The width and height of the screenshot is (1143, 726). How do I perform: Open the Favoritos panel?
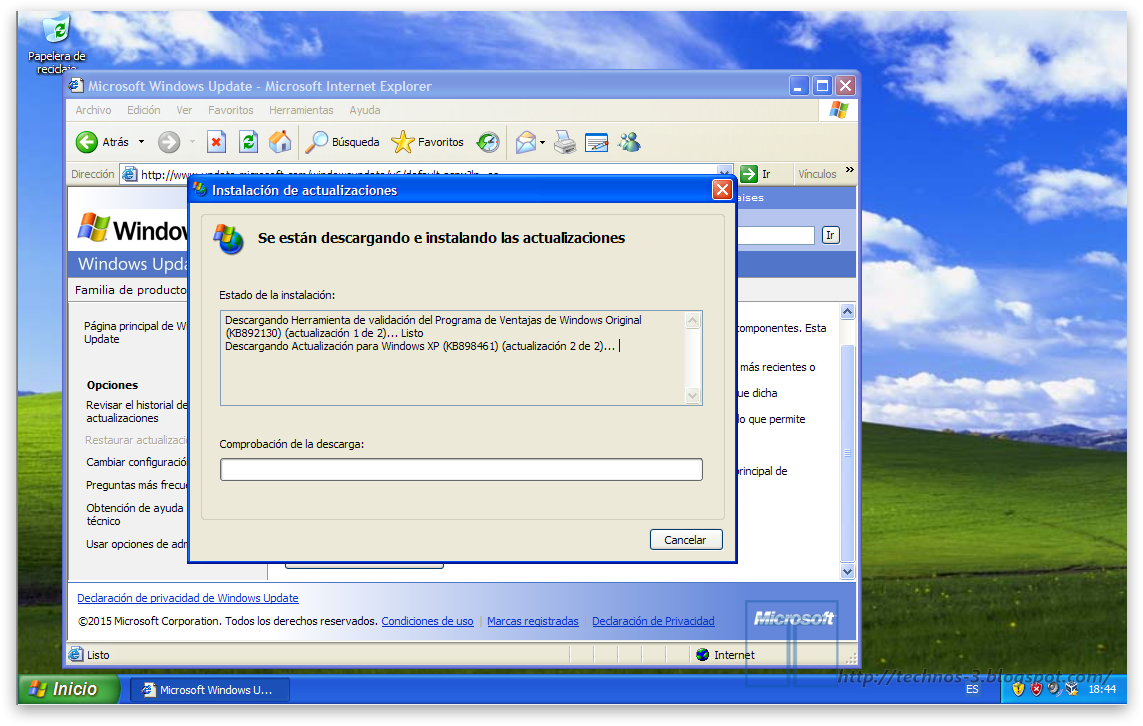(x=420, y=142)
